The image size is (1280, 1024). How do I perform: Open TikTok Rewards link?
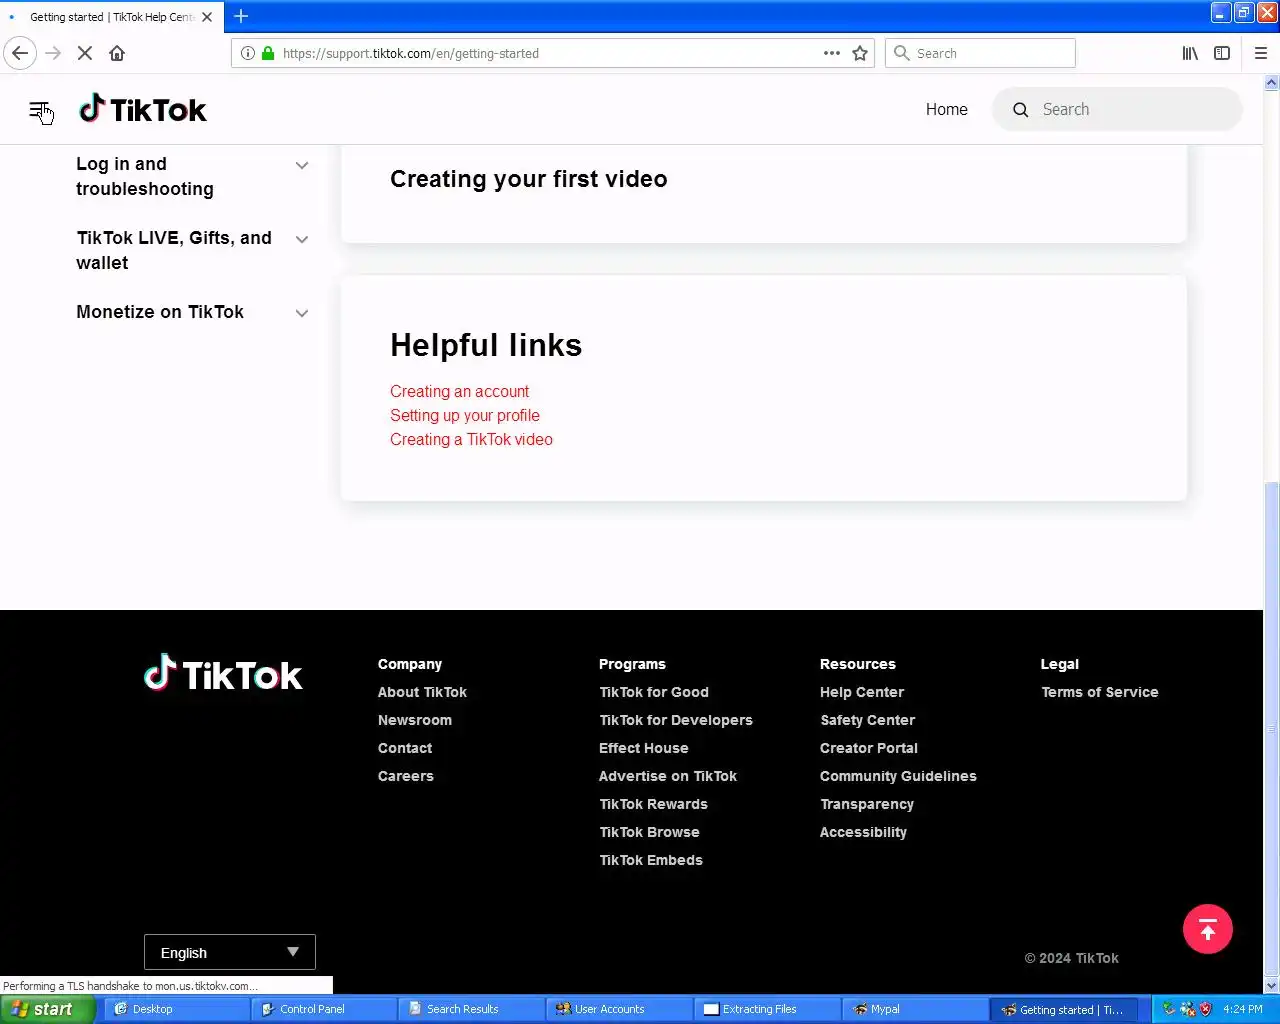coord(654,804)
